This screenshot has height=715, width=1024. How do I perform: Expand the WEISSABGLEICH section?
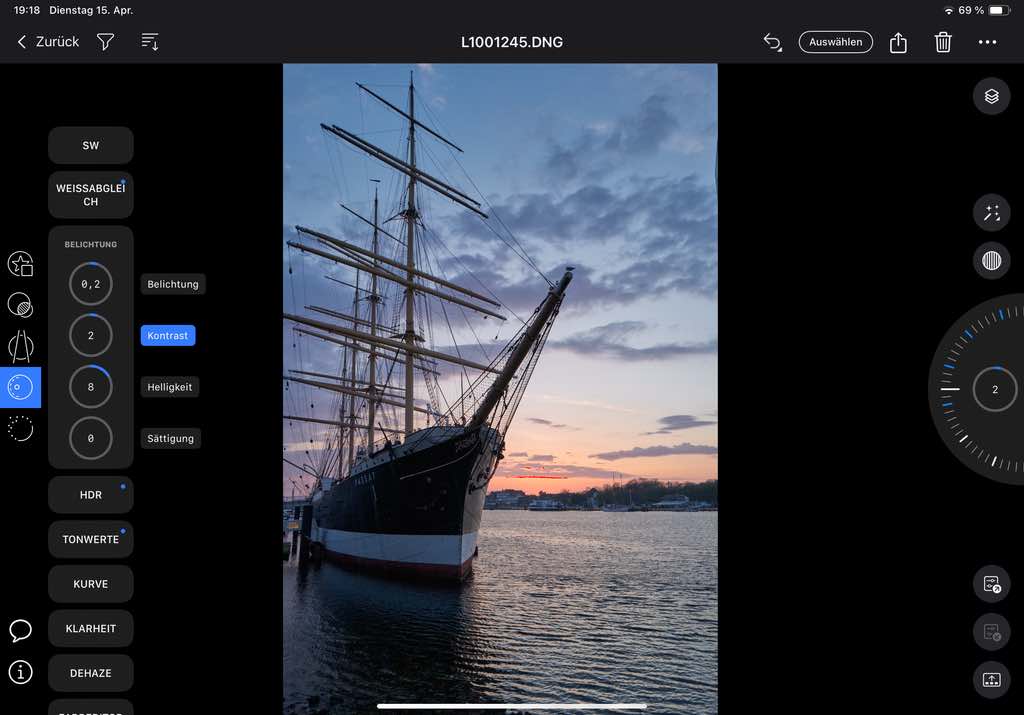tap(91, 195)
